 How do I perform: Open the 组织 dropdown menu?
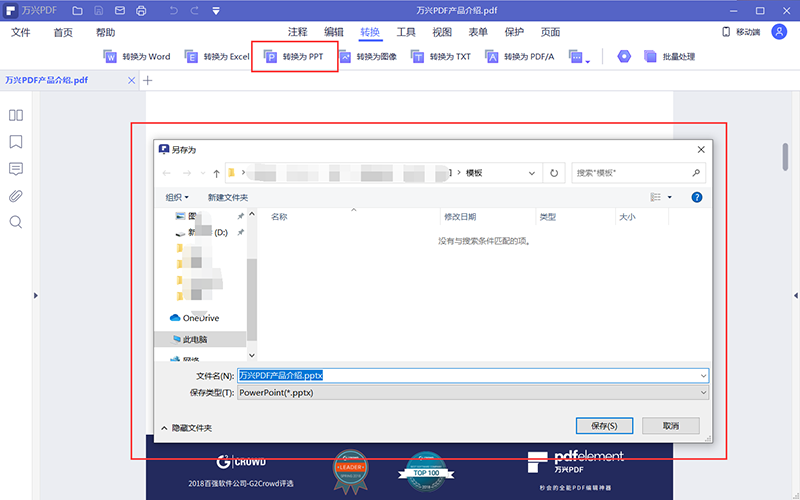point(177,197)
